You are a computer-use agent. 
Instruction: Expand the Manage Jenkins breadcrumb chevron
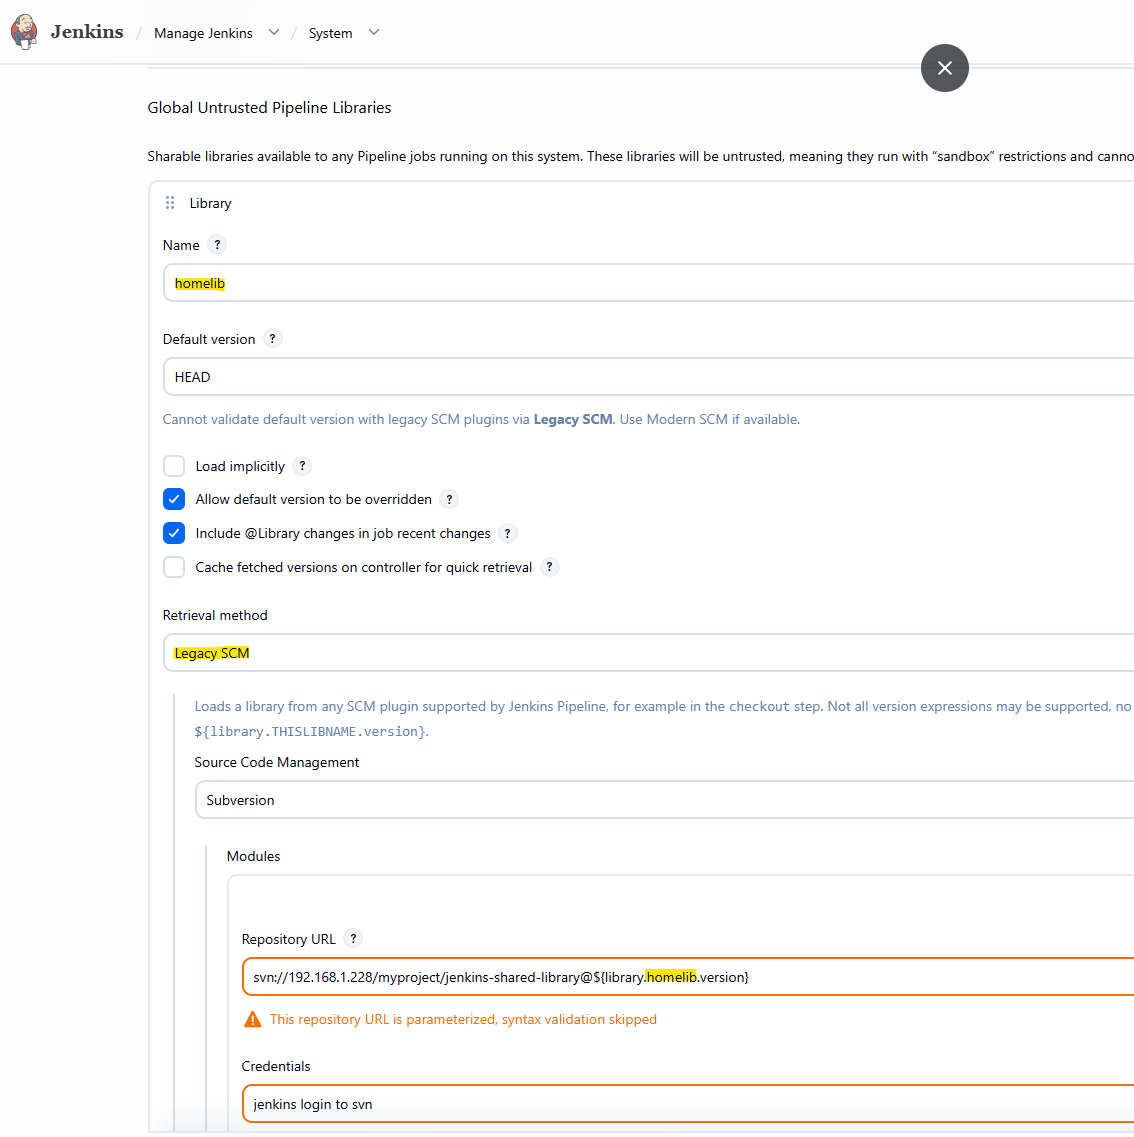point(273,33)
